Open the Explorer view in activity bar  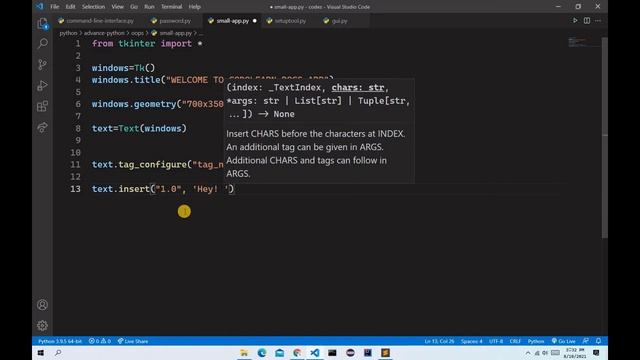point(42,24)
